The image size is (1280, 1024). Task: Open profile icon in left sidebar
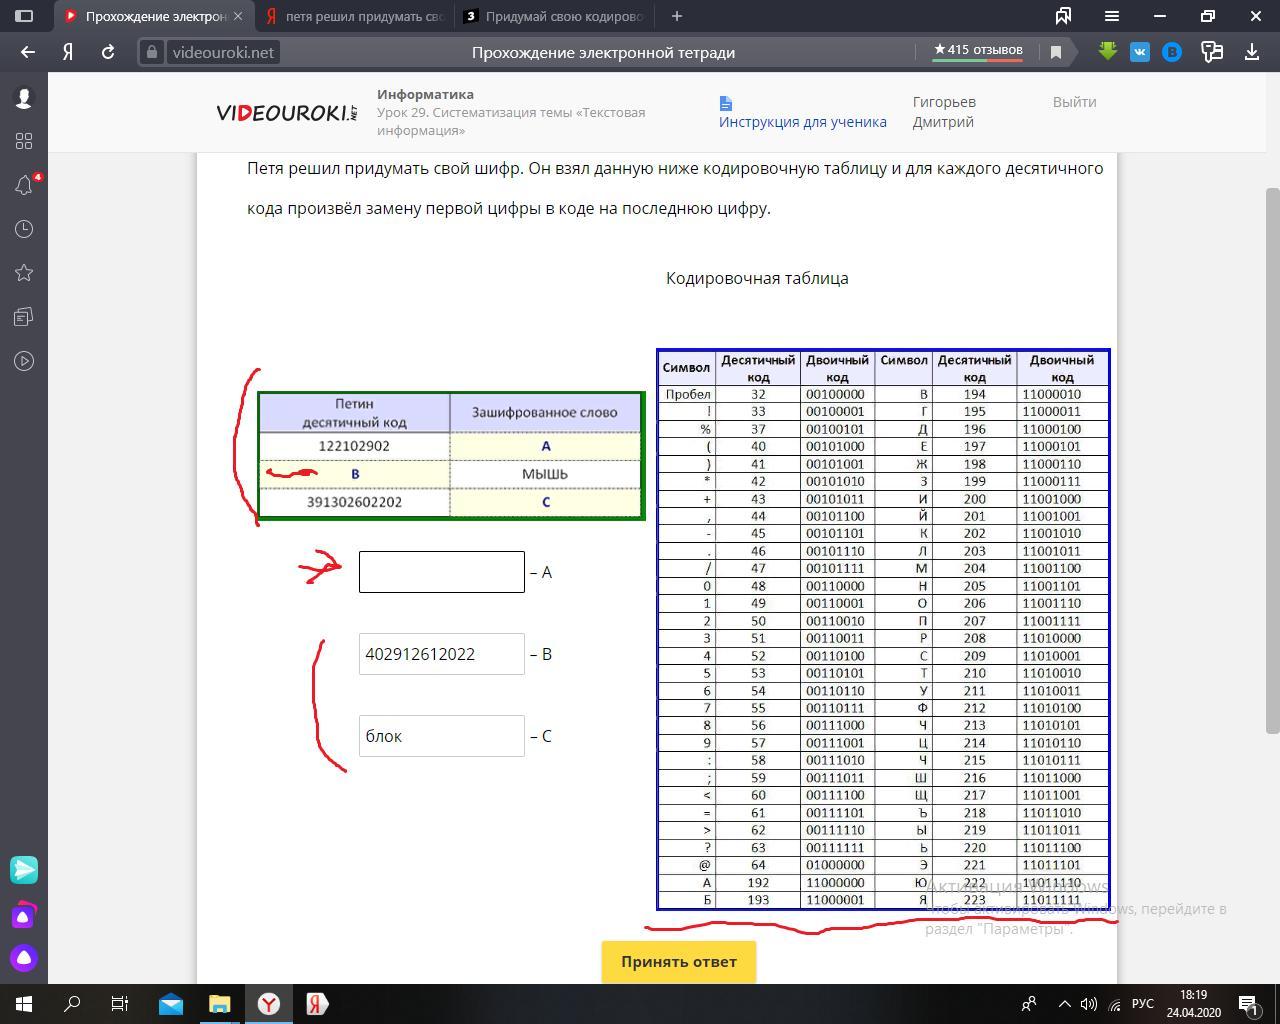point(24,98)
